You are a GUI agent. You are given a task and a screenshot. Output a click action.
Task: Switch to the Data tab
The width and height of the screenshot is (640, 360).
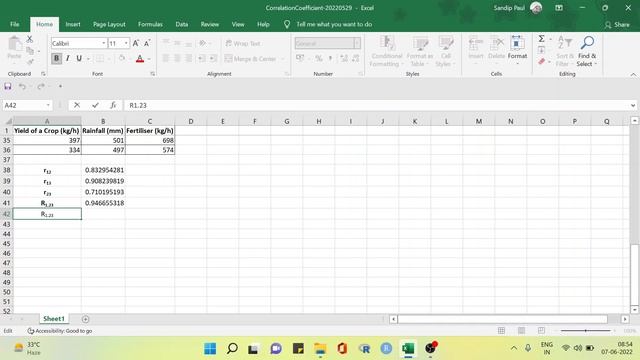[182, 24]
